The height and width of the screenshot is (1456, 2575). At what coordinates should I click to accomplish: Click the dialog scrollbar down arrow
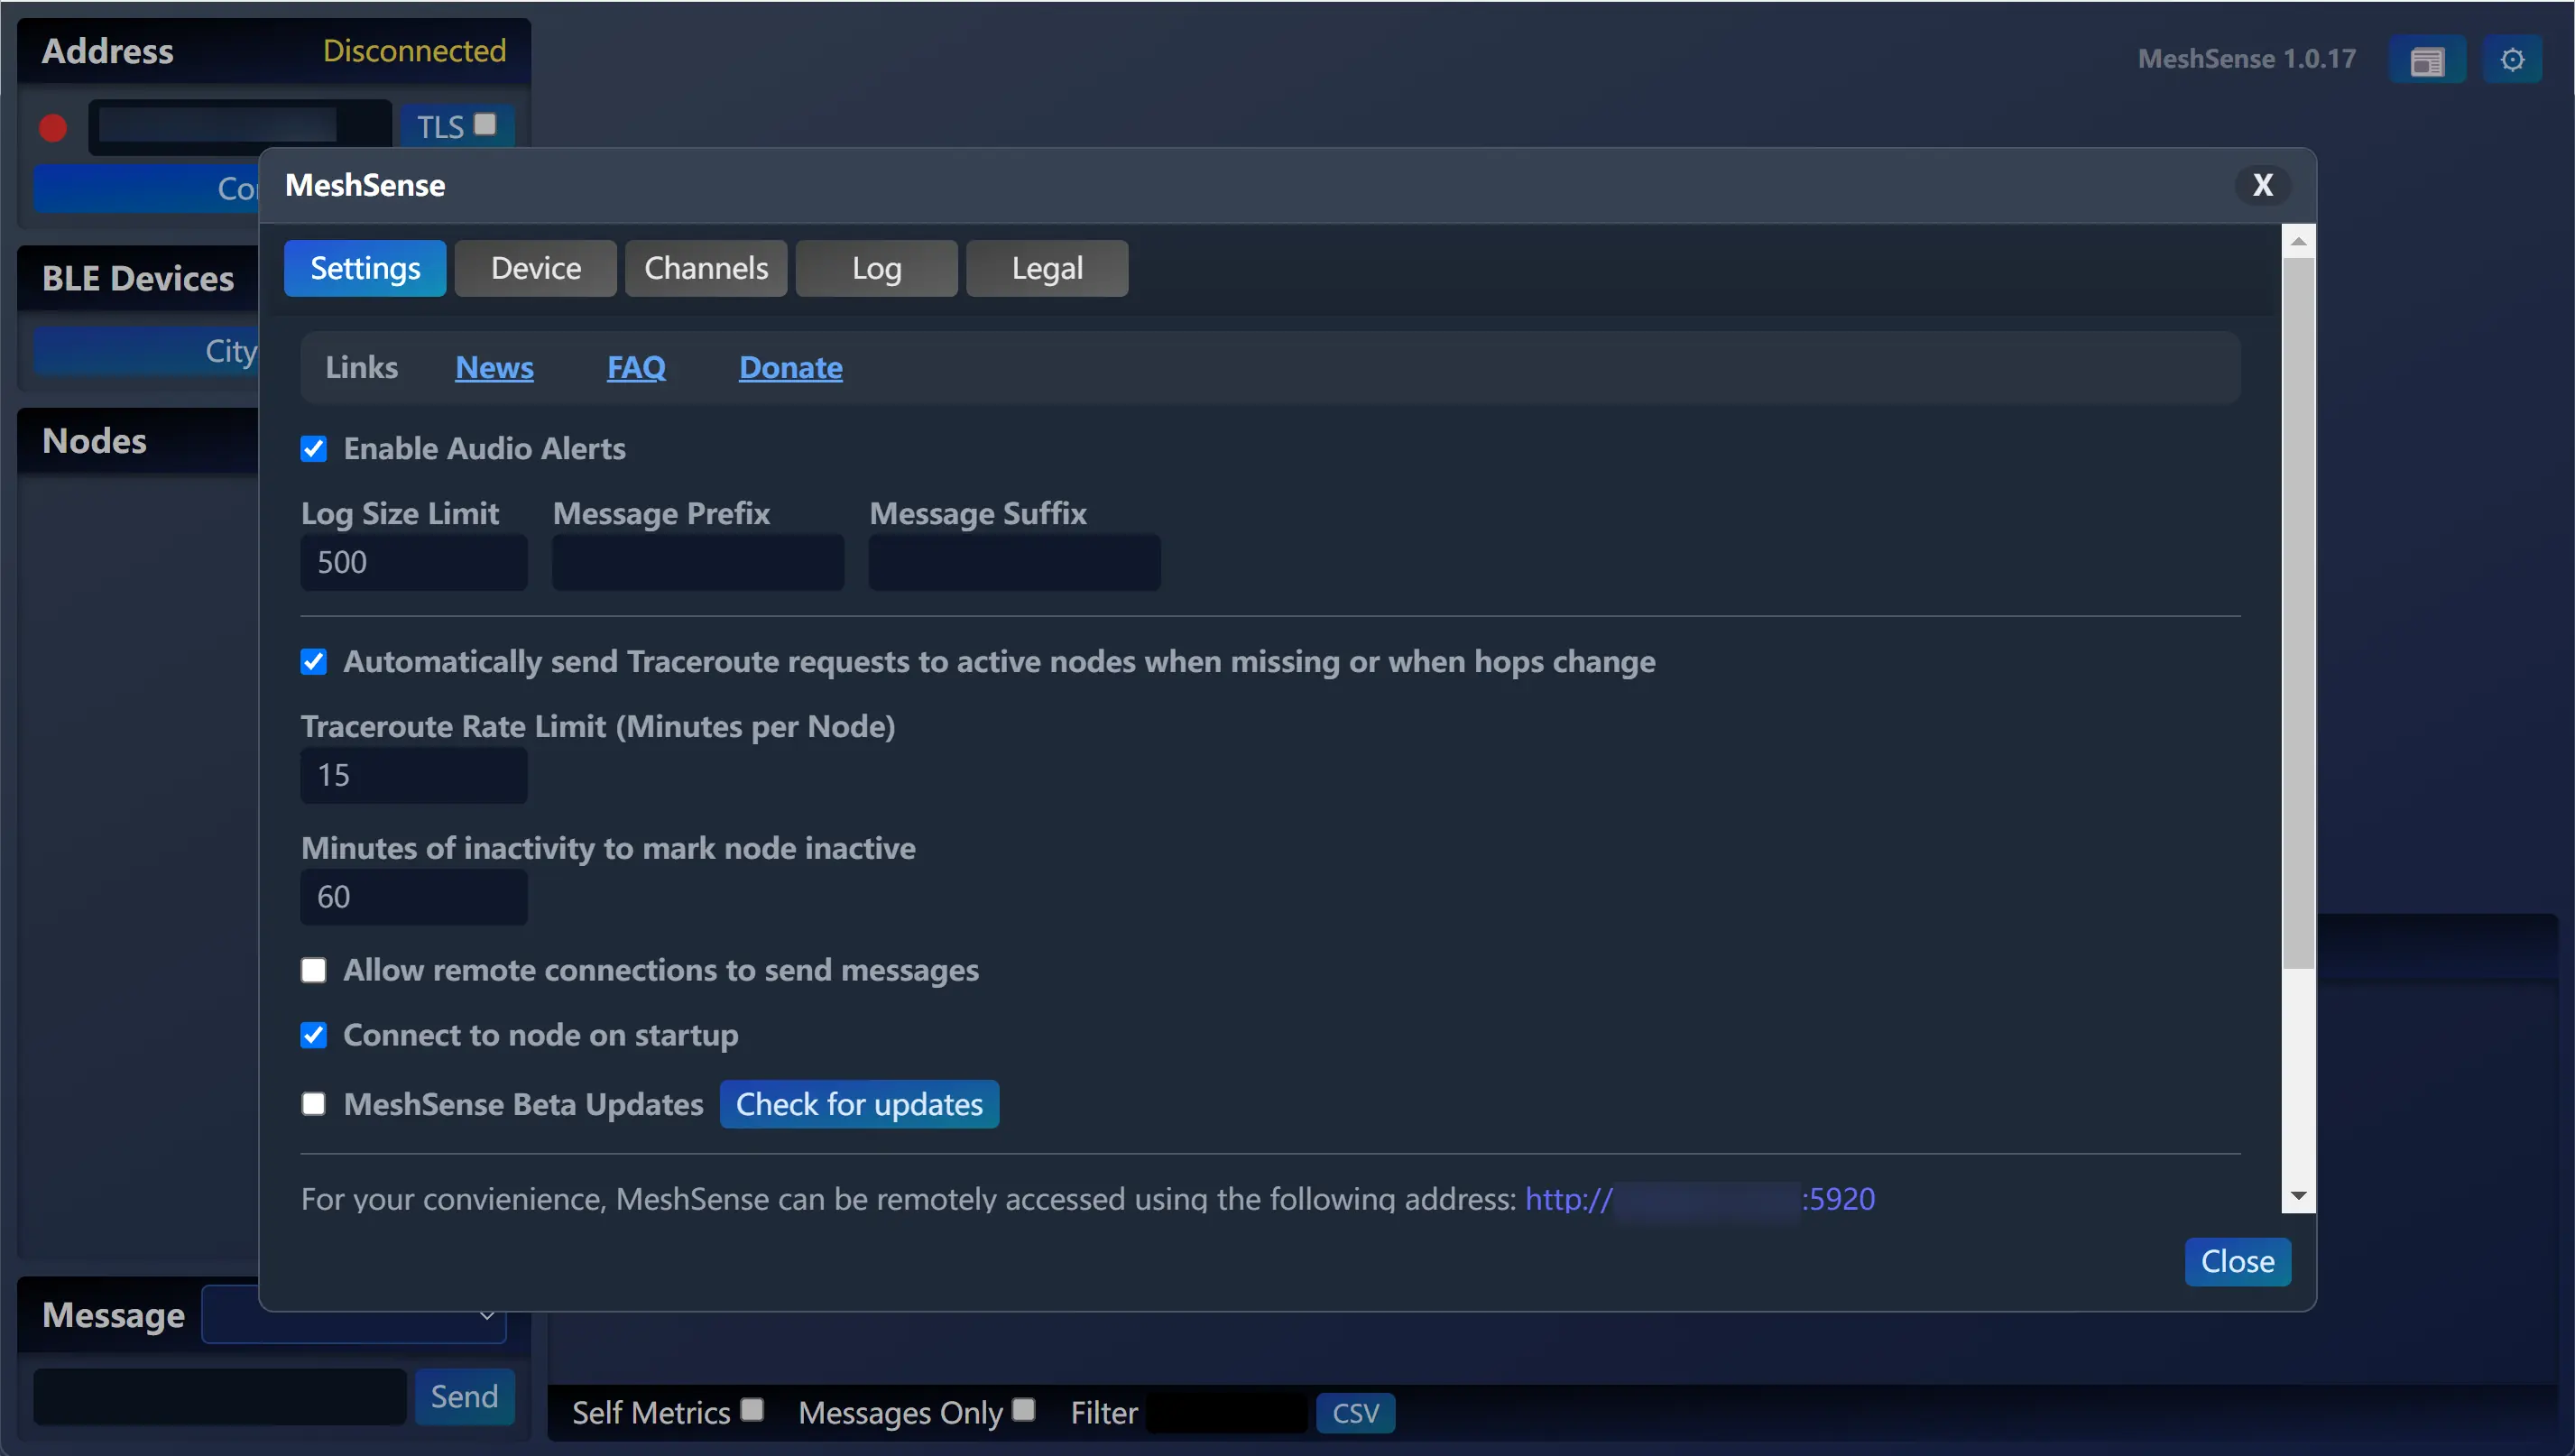click(2299, 1195)
